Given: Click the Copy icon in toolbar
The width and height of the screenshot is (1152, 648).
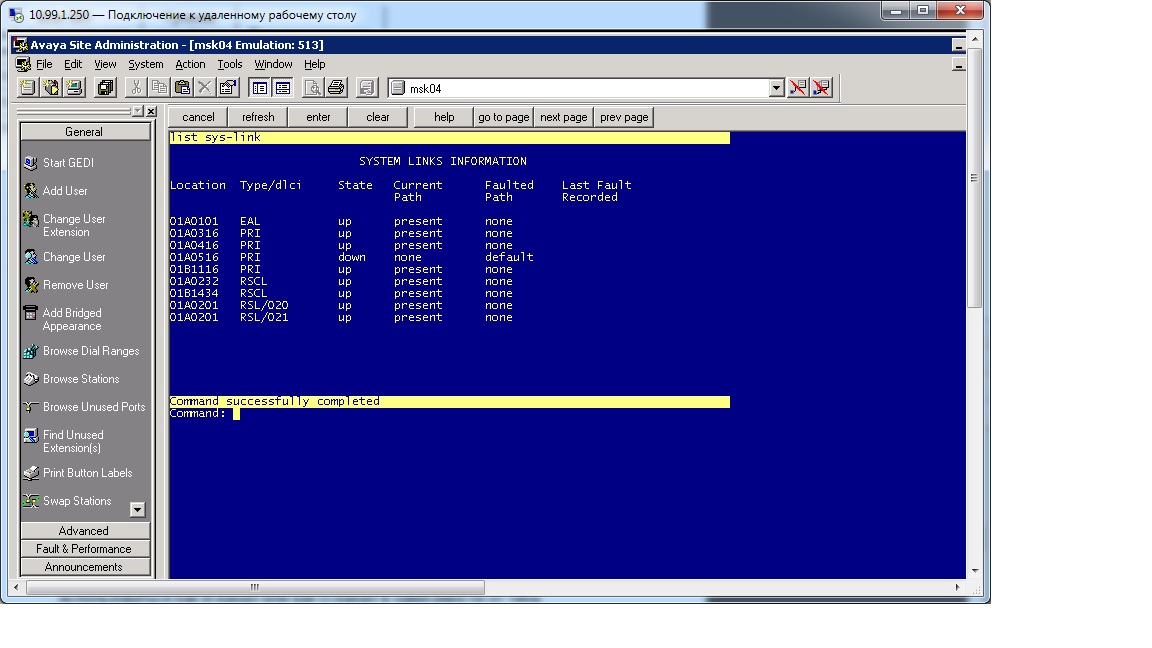Looking at the screenshot, I should (159, 88).
